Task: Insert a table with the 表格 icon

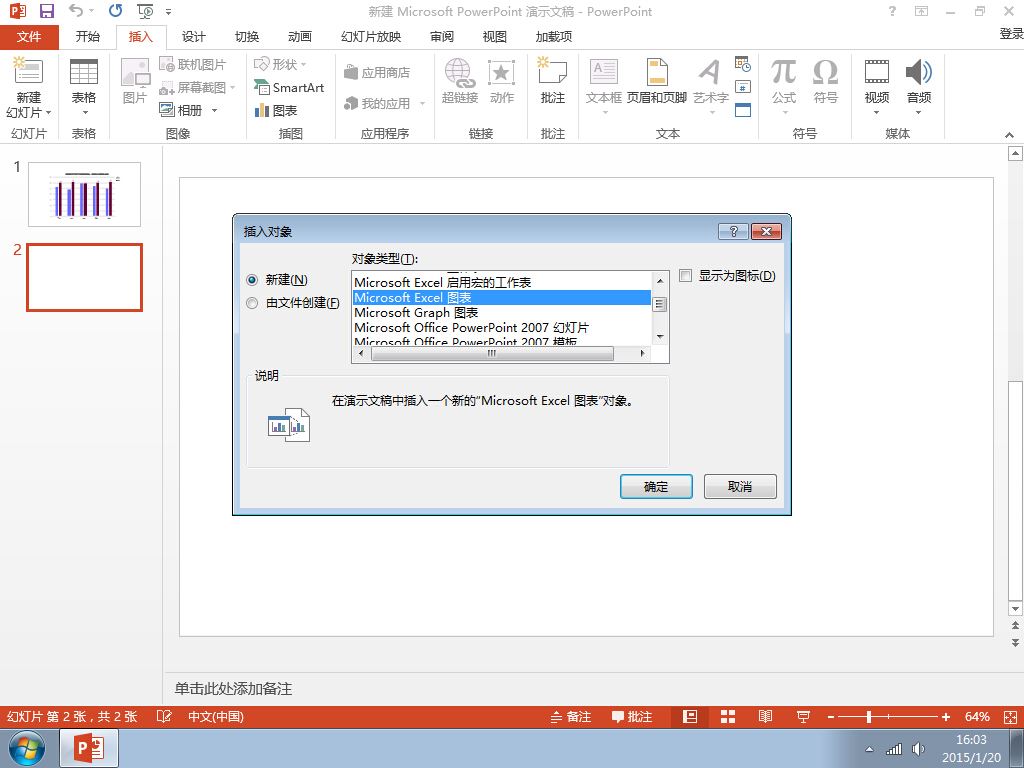Action: point(84,72)
